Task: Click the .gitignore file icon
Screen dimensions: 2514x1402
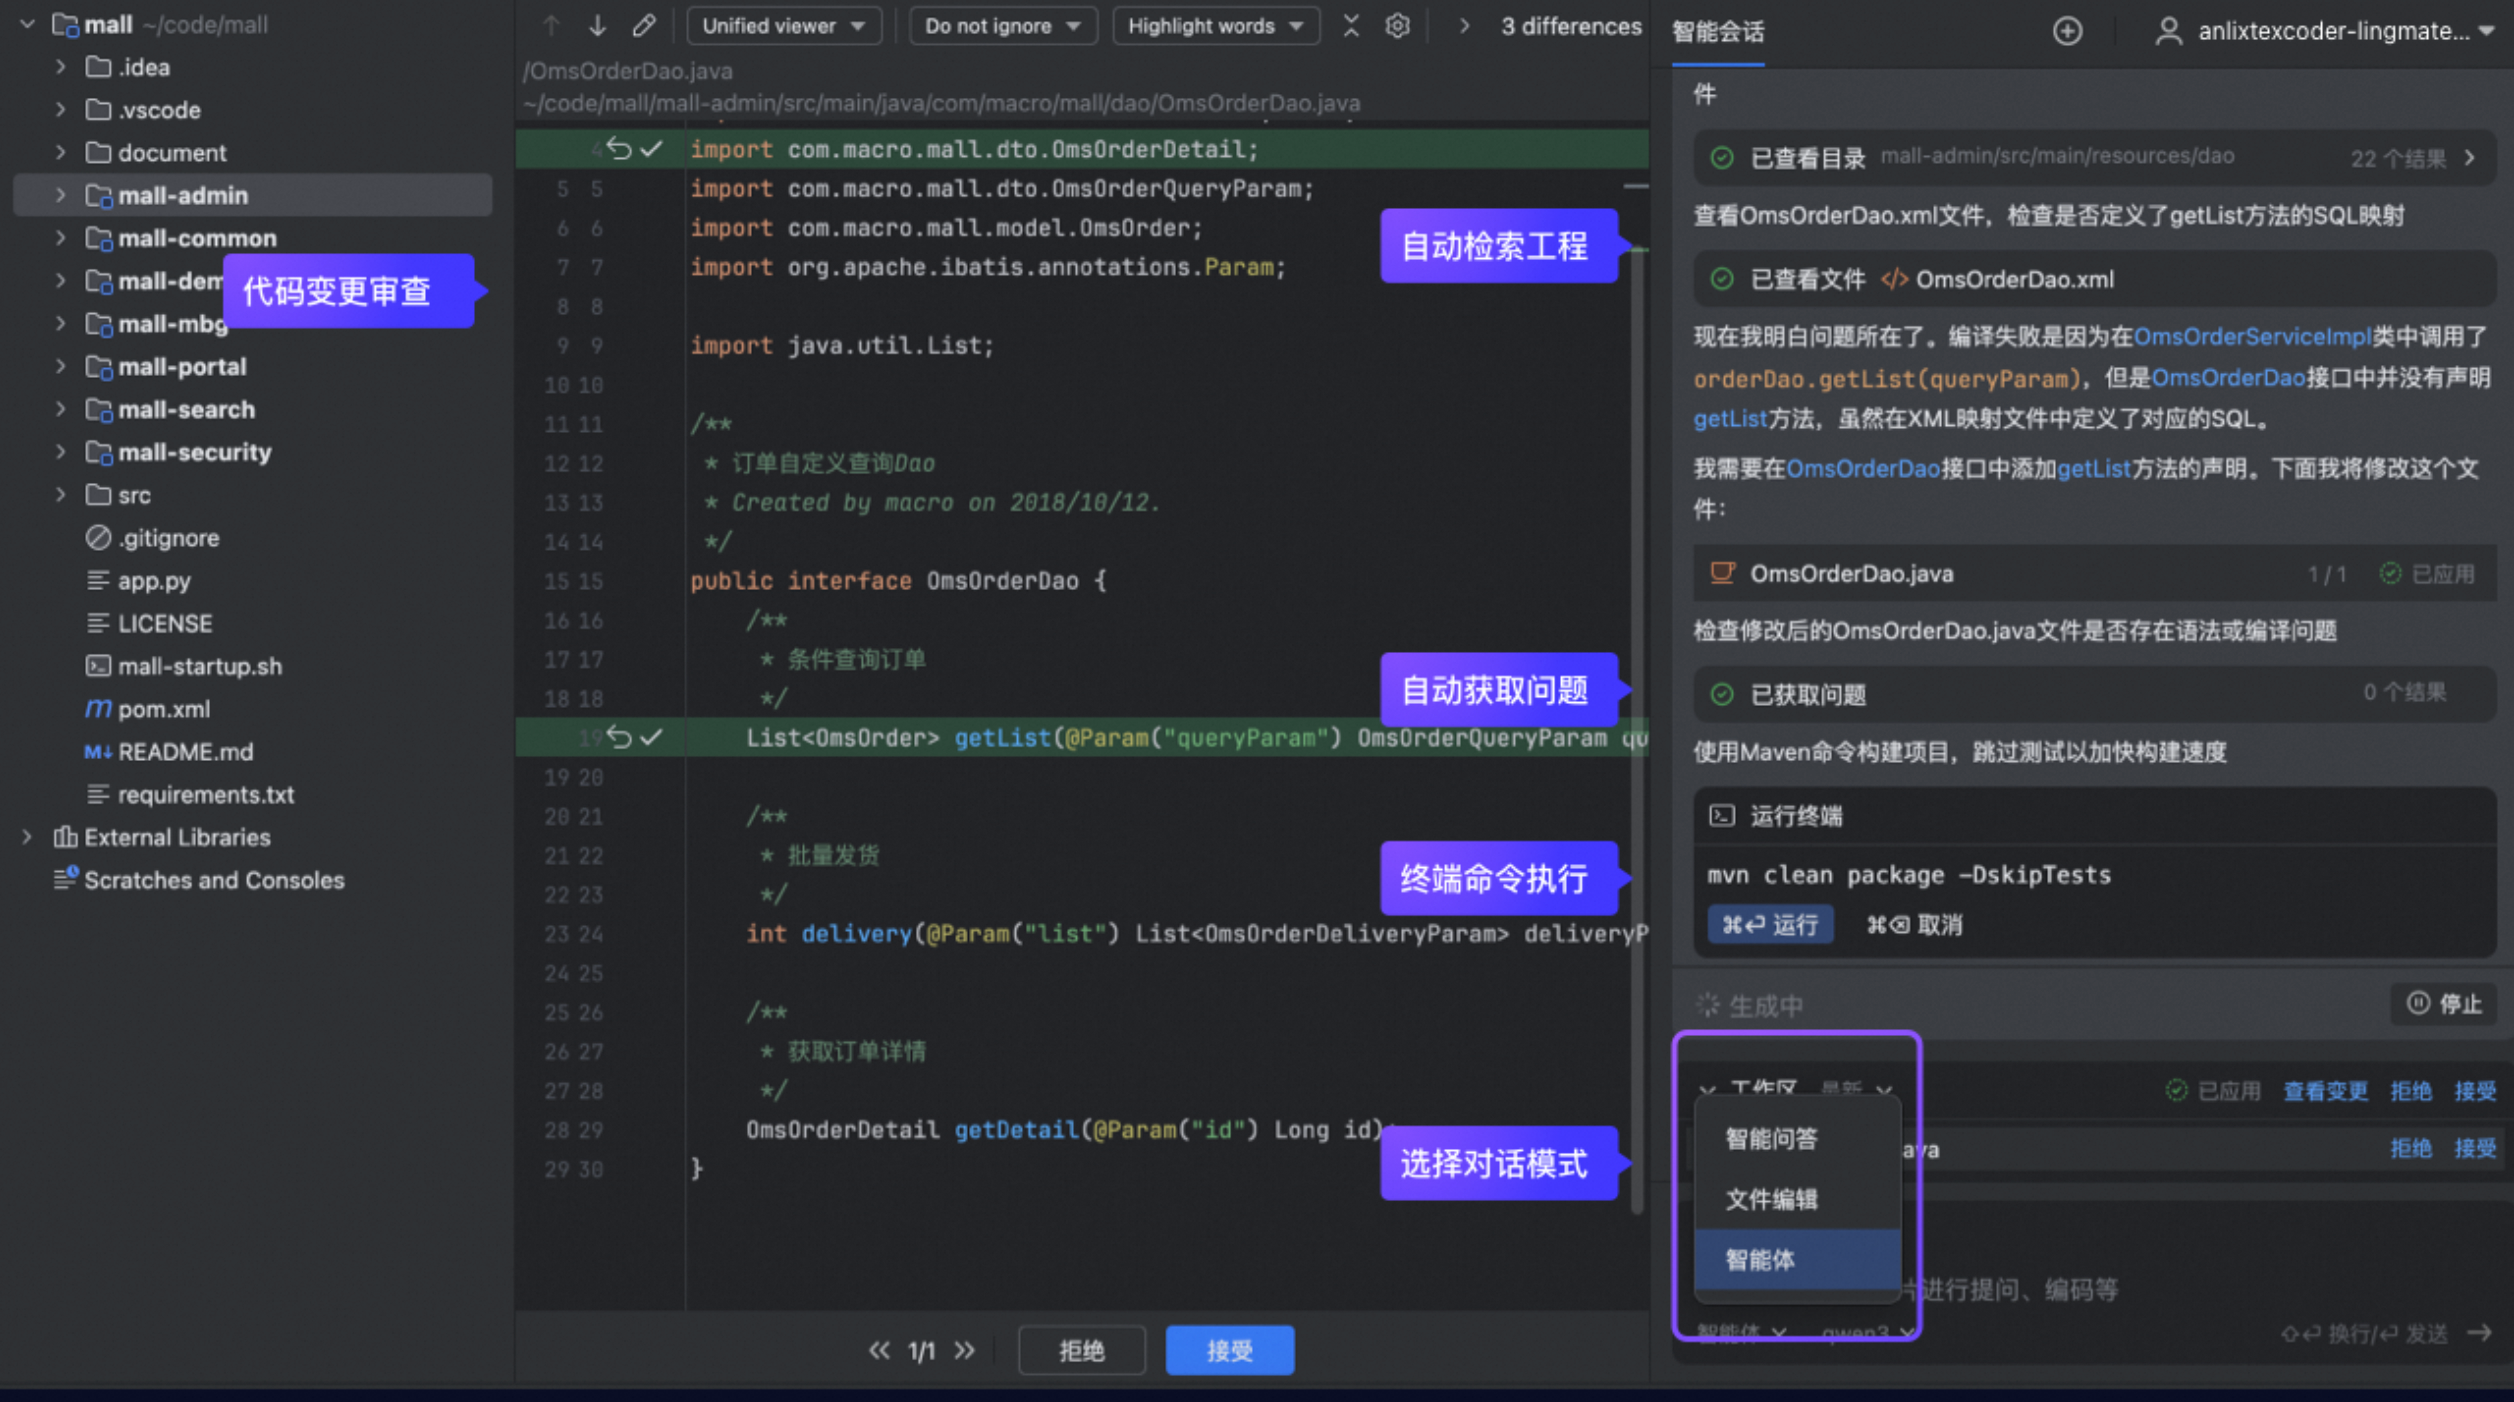Action: pyautogui.click(x=98, y=538)
